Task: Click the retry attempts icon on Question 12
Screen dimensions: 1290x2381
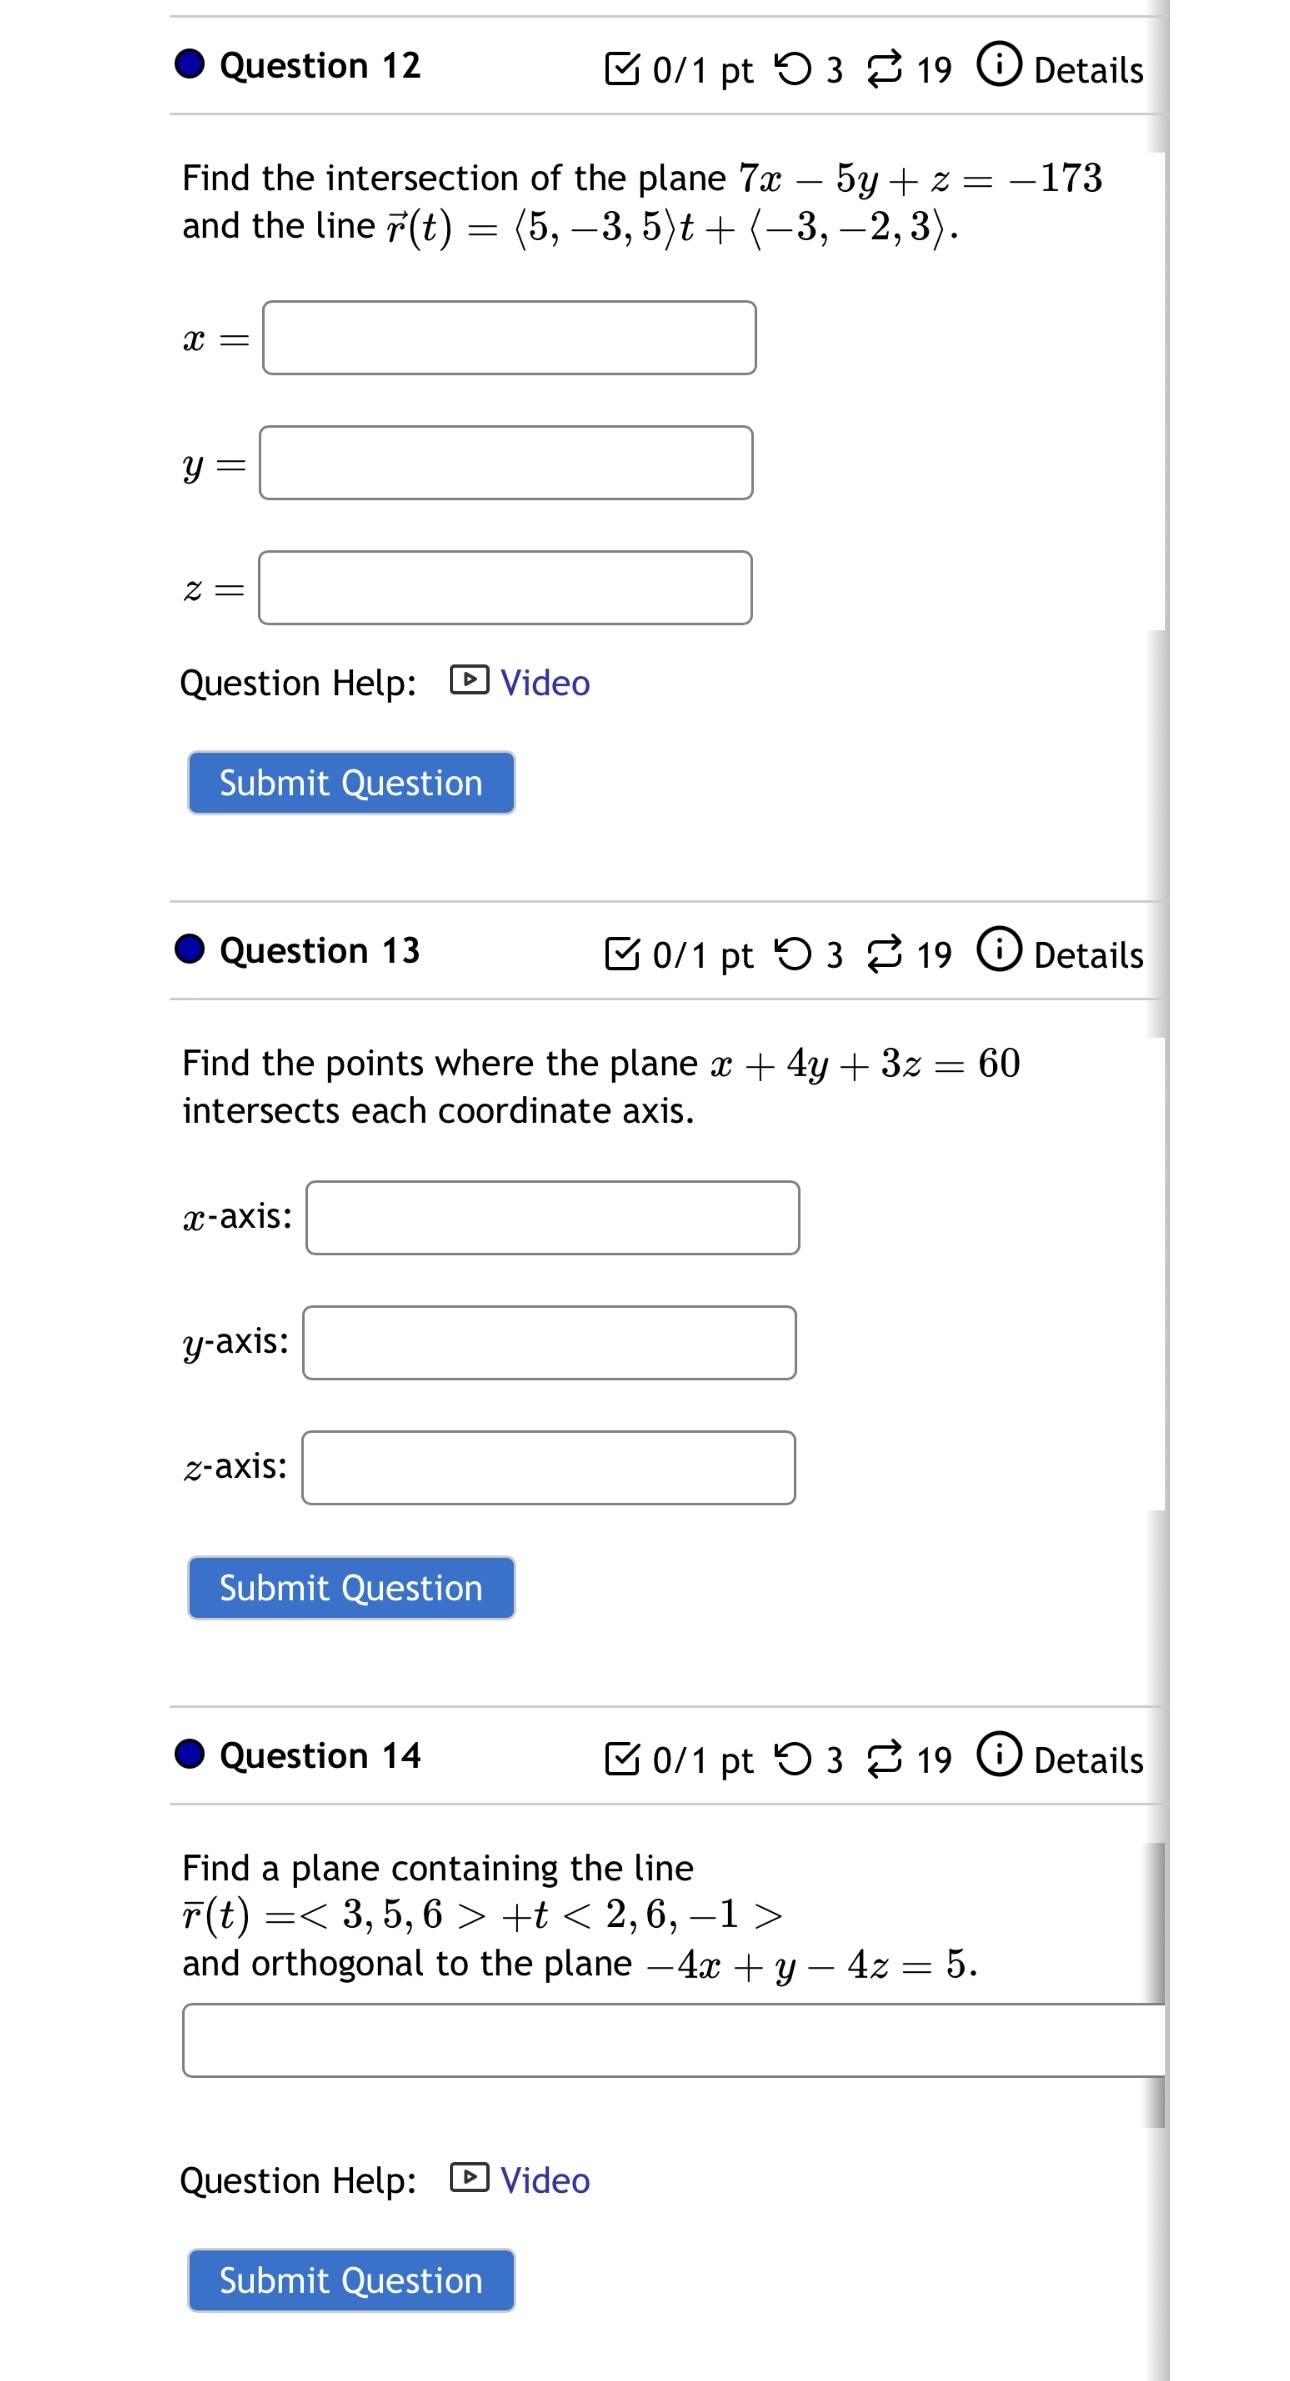Action: tap(792, 69)
